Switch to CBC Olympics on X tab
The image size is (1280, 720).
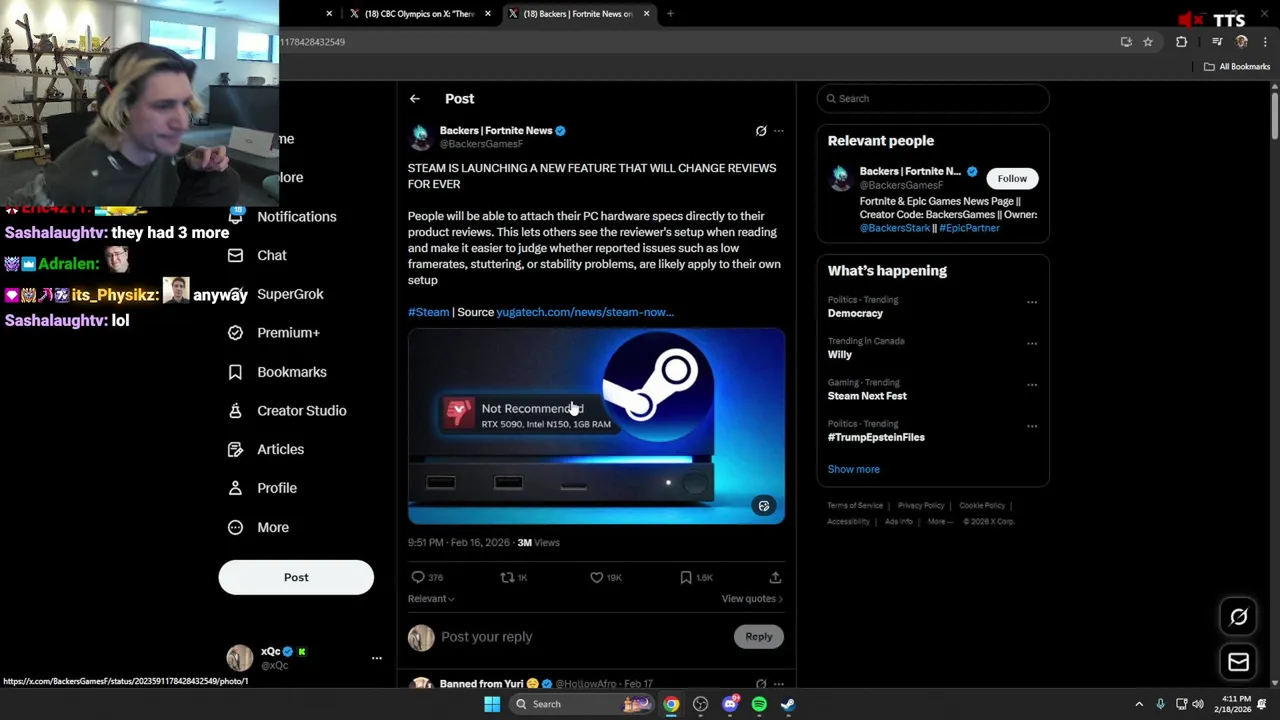(418, 14)
